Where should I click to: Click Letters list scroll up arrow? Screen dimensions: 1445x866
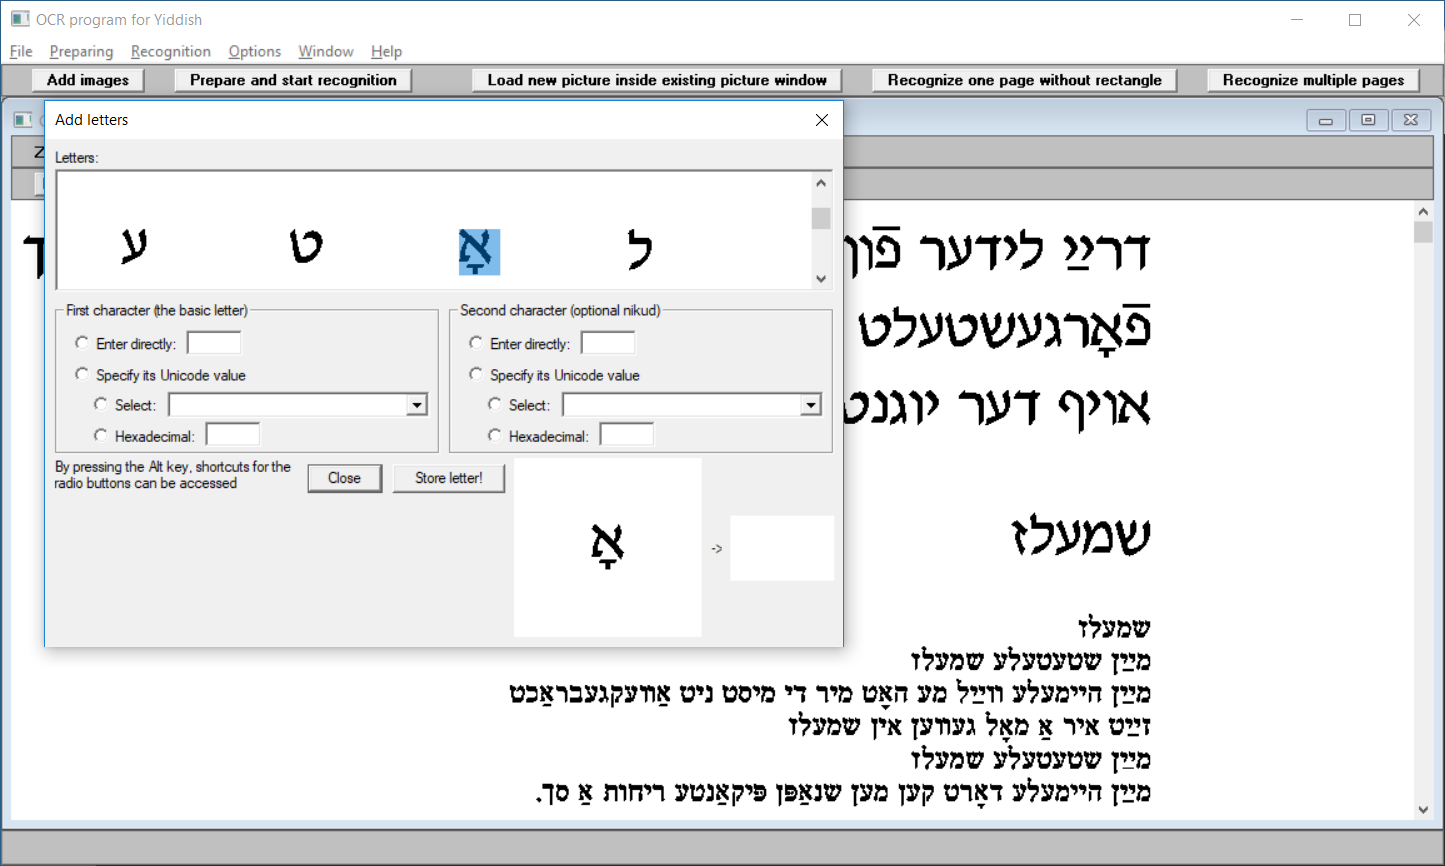(821, 183)
